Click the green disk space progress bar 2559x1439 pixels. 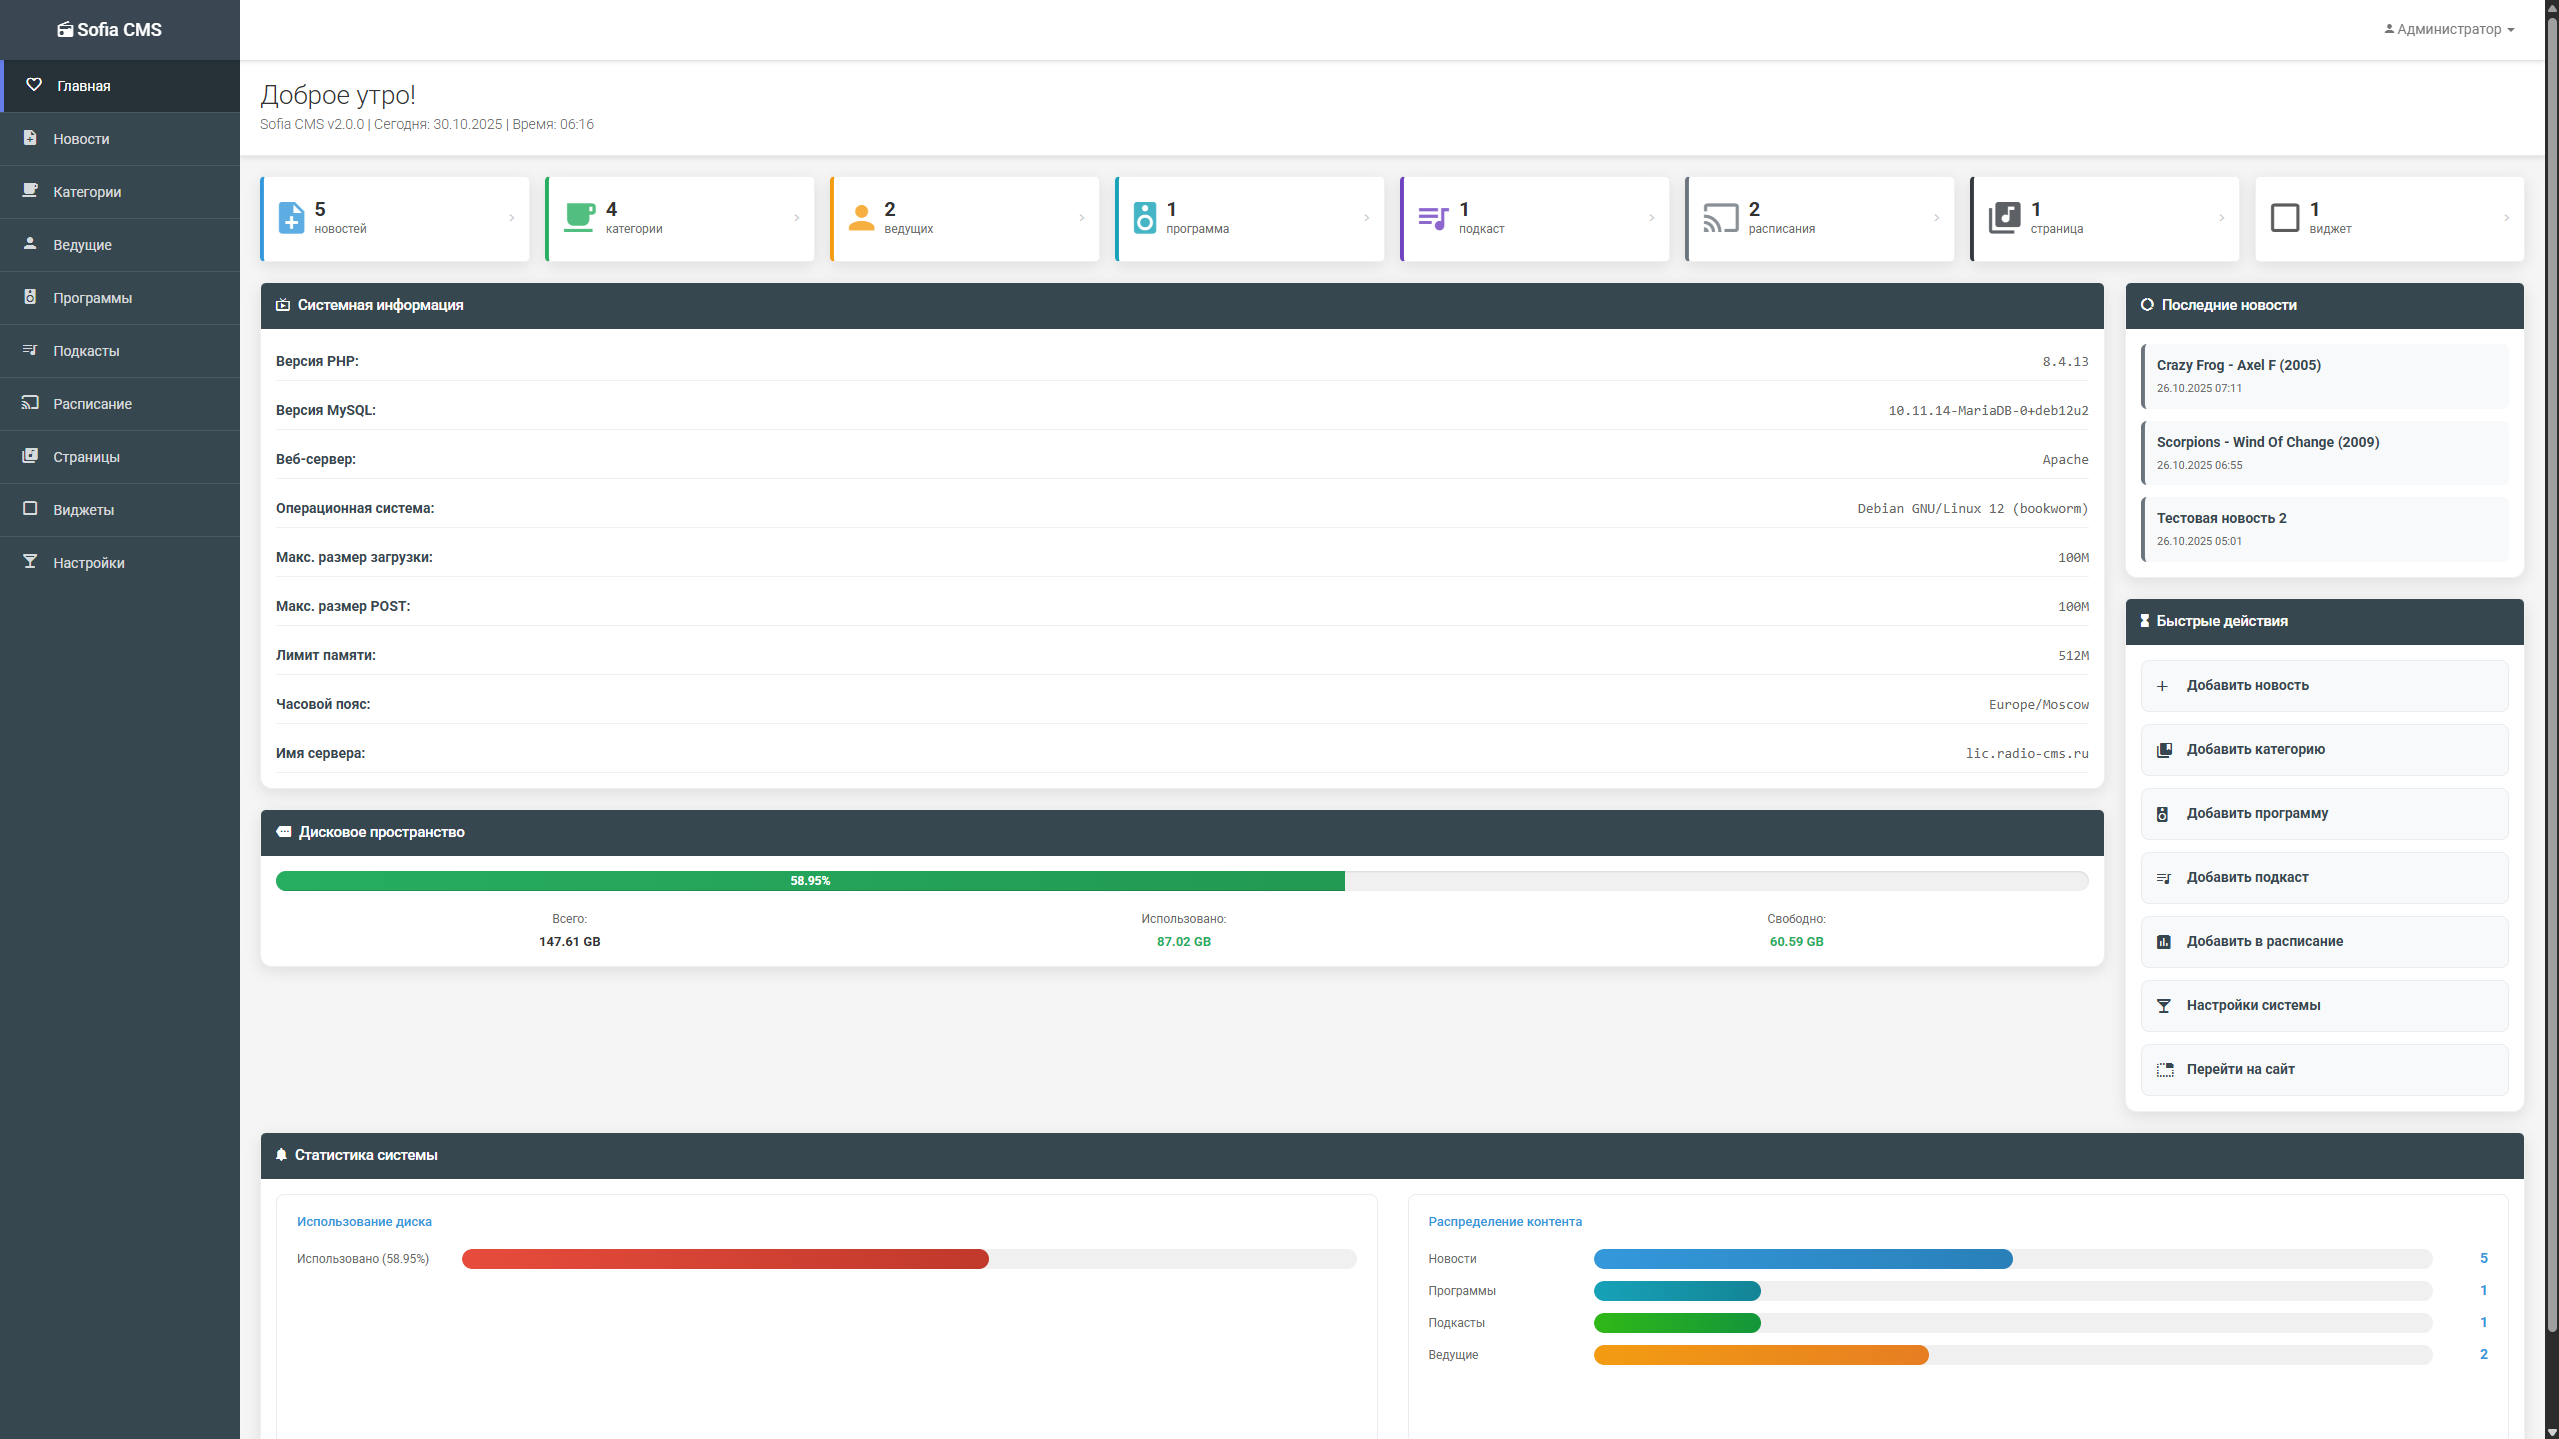[x=810, y=881]
